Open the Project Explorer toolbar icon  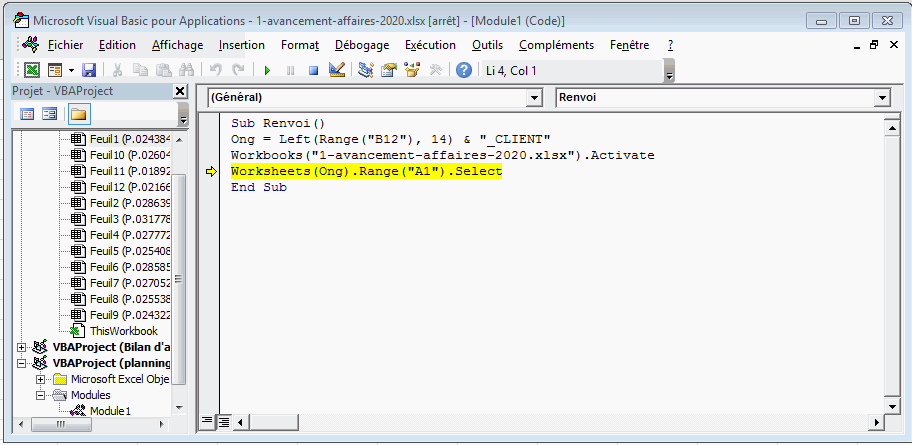click(365, 70)
